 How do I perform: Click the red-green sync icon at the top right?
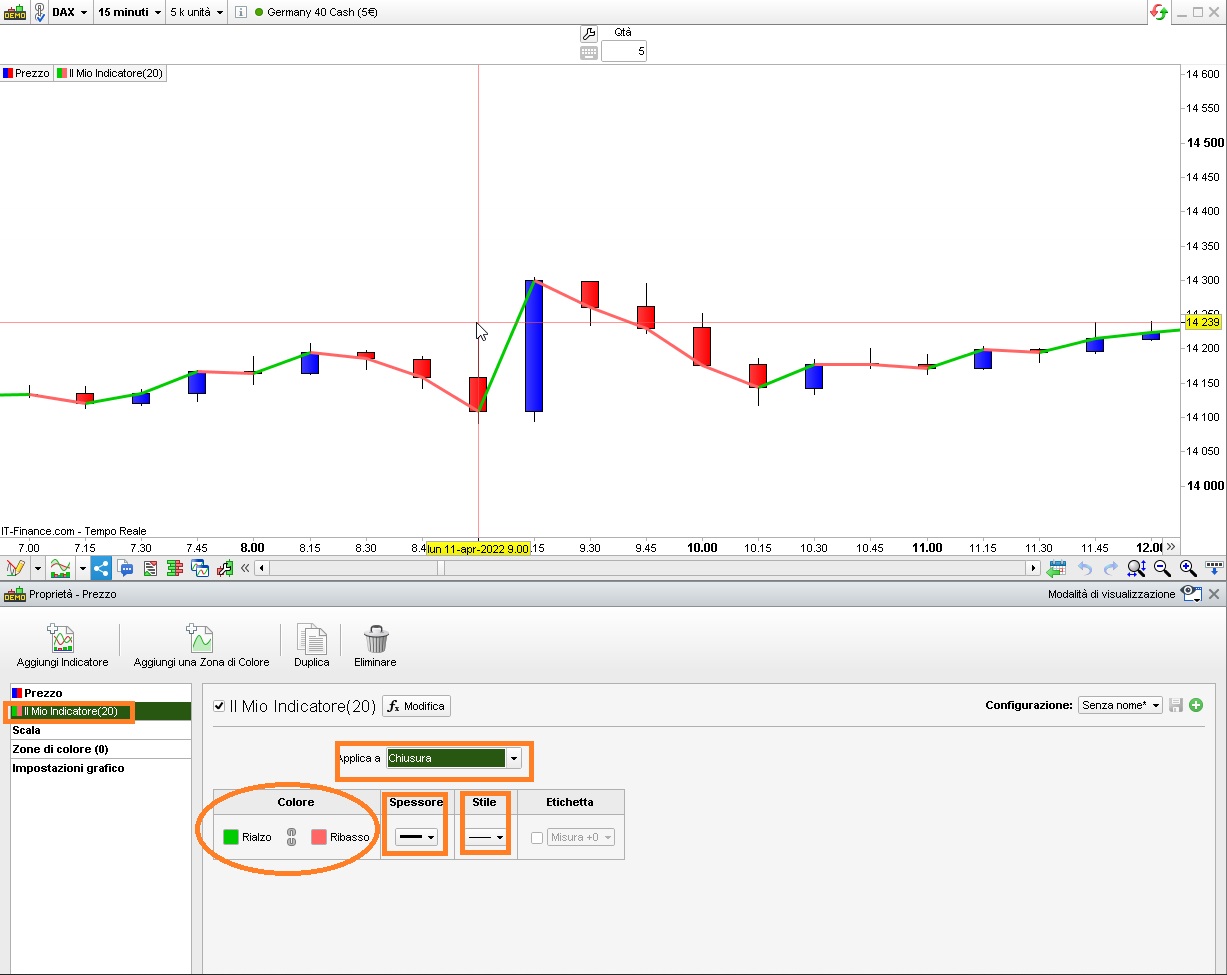pyautogui.click(x=1159, y=12)
